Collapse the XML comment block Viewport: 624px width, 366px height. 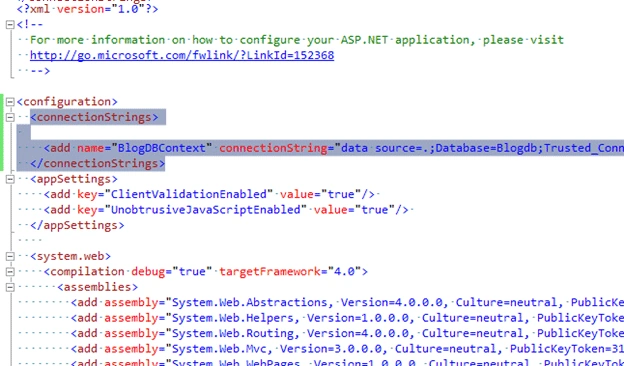[10, 25]
